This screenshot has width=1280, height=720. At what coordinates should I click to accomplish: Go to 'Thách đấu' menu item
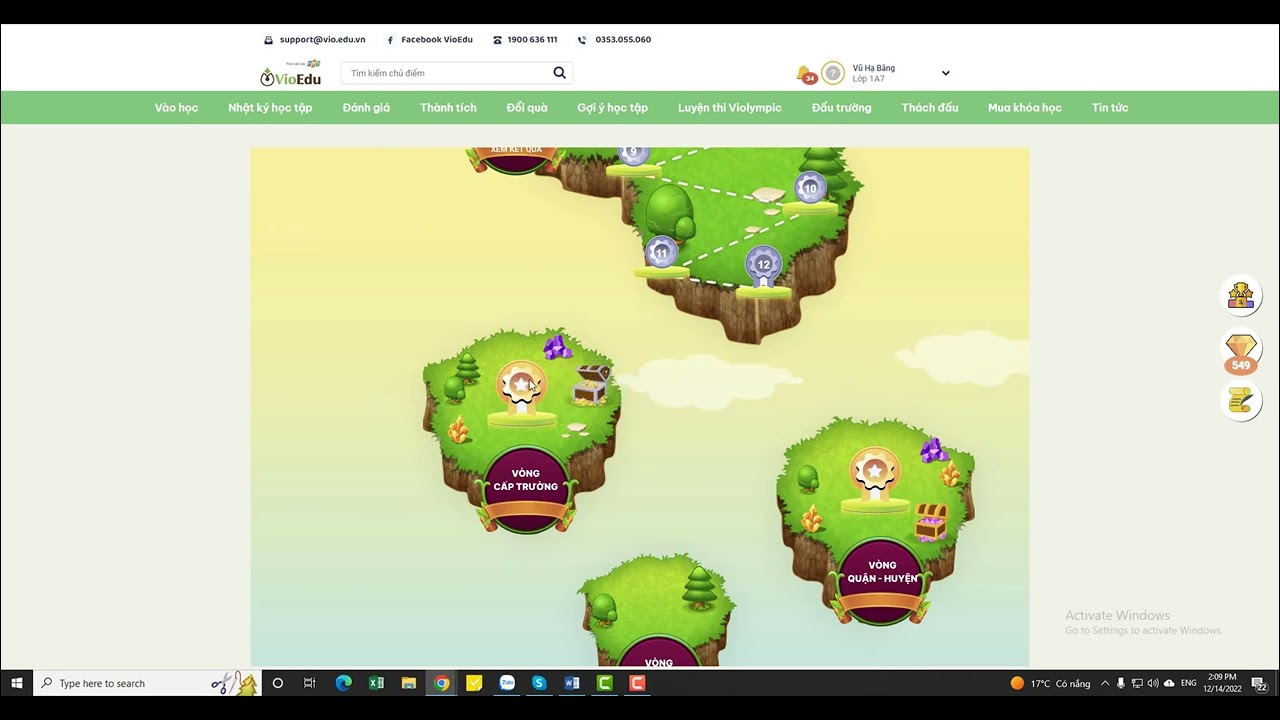(930, 108)
